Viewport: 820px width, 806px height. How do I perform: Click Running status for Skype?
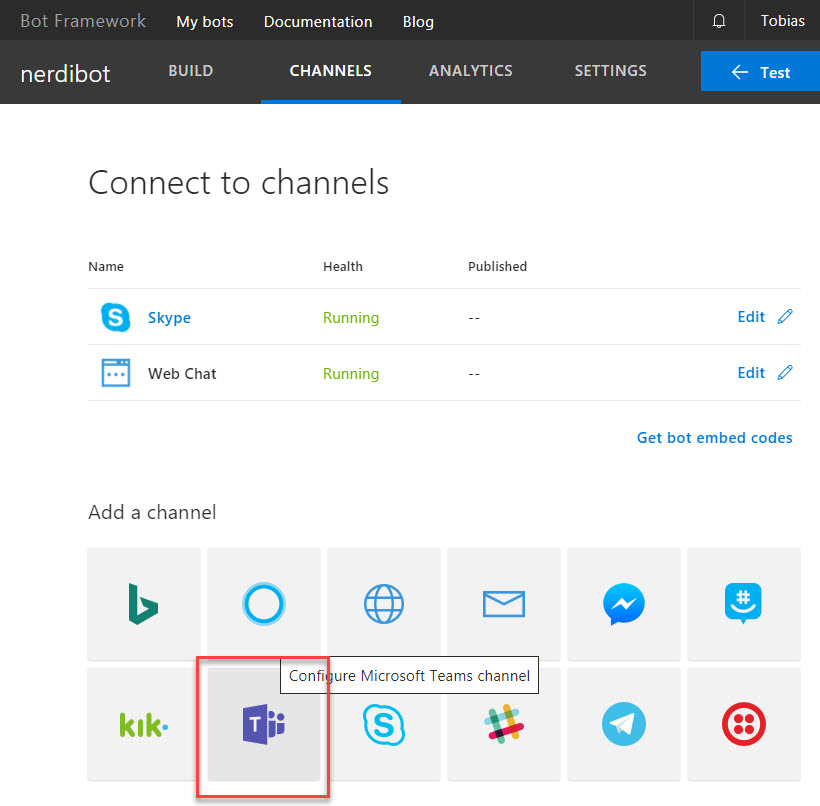point(351,317)
